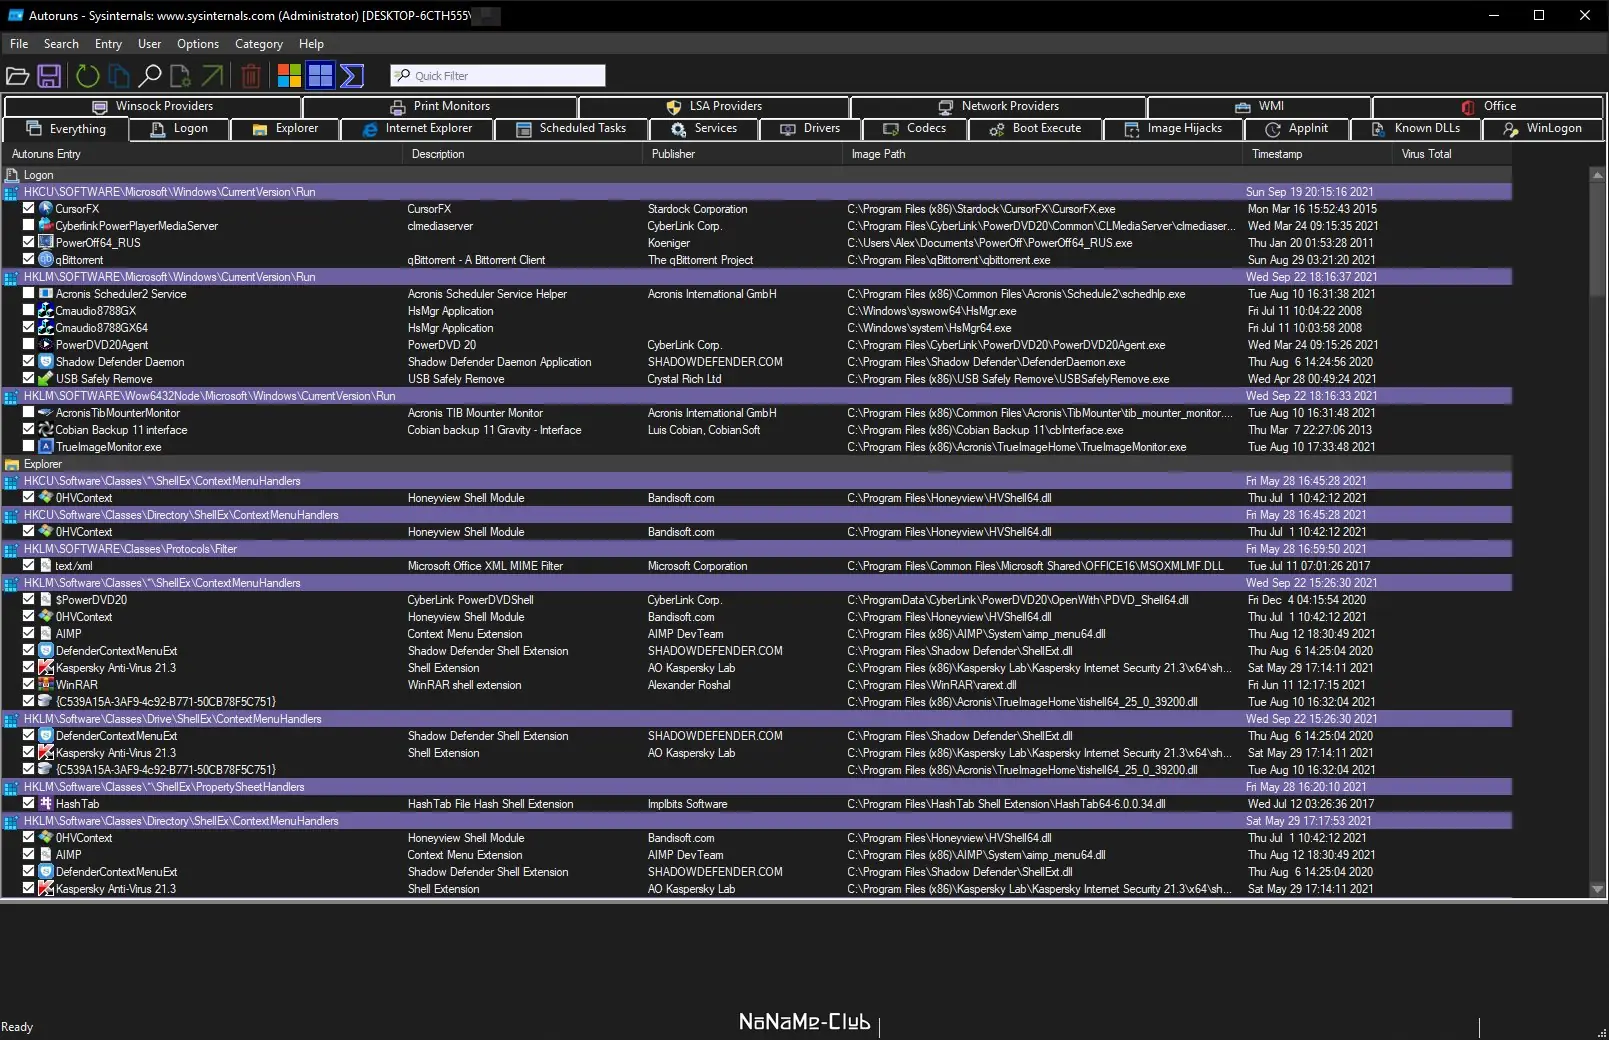Screen dimensions: 1609x1040
Task: Enable the Acronis Scheduler2 Service checkbox
Action: point(28,294)
